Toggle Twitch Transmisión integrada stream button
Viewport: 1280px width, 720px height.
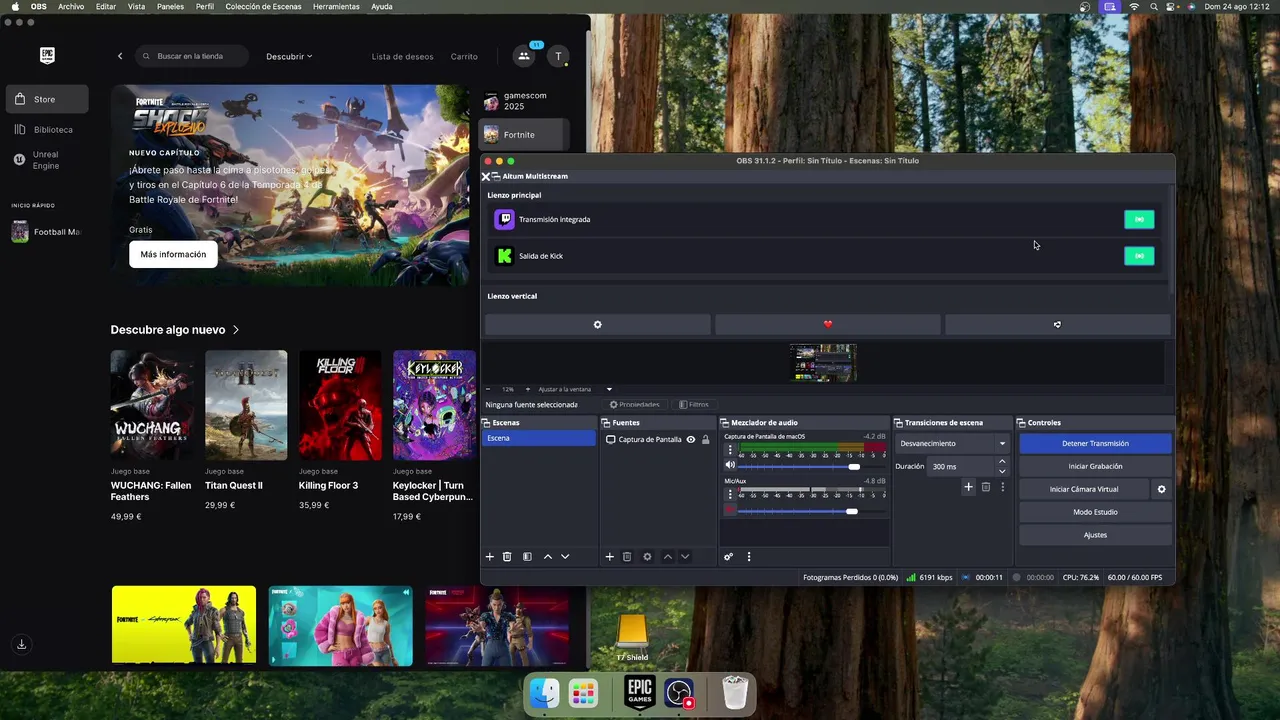pos(1139,219)
